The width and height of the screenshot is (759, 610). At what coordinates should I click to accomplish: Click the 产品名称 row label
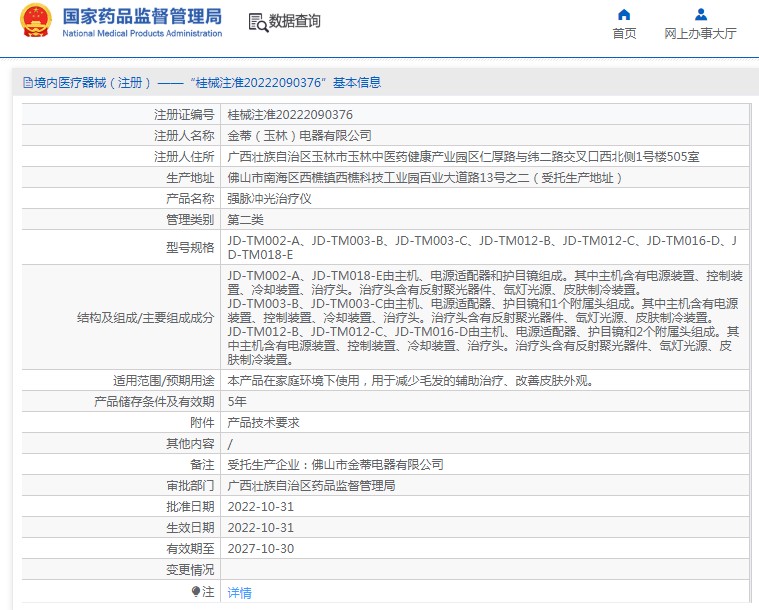coord(190,198)
